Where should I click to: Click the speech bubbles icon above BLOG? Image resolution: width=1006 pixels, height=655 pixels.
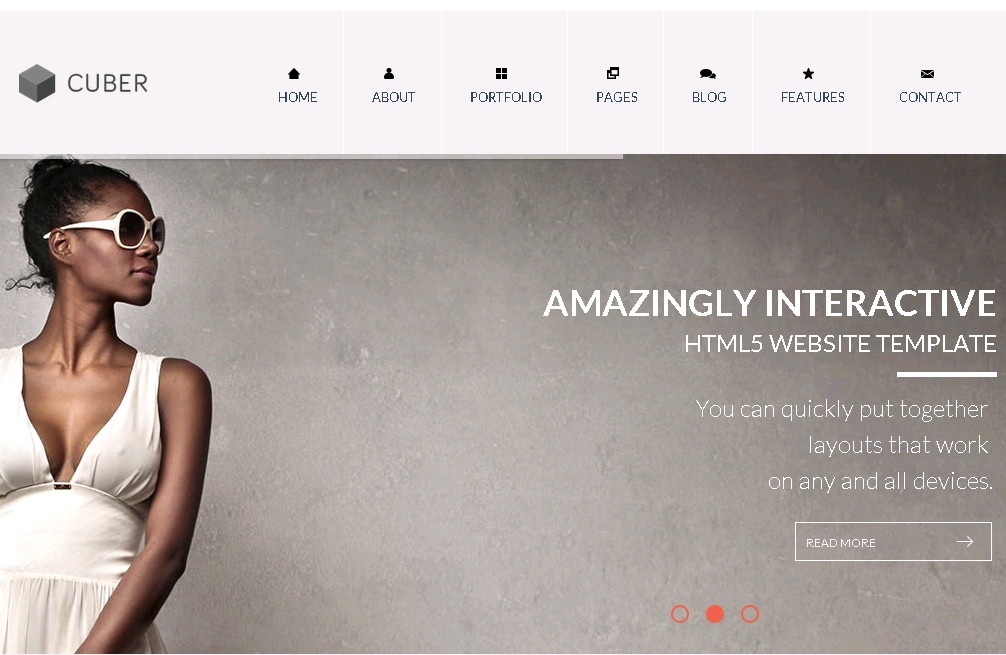pos(708,74)
